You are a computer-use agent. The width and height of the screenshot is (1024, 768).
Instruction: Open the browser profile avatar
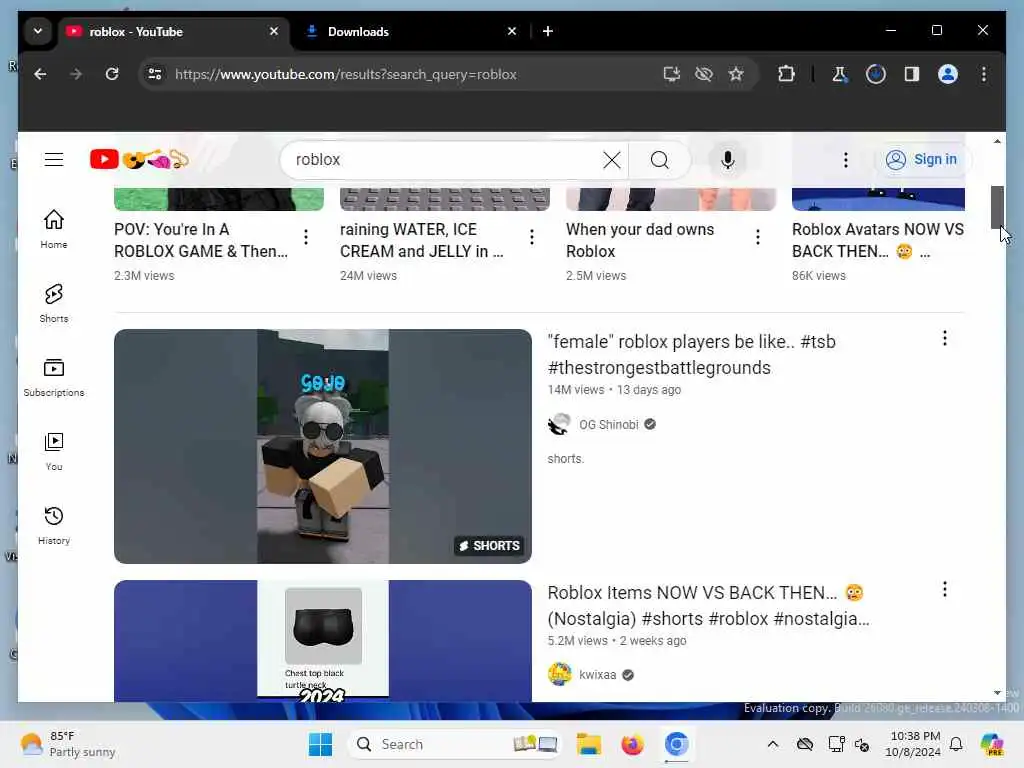pos(948,74)
